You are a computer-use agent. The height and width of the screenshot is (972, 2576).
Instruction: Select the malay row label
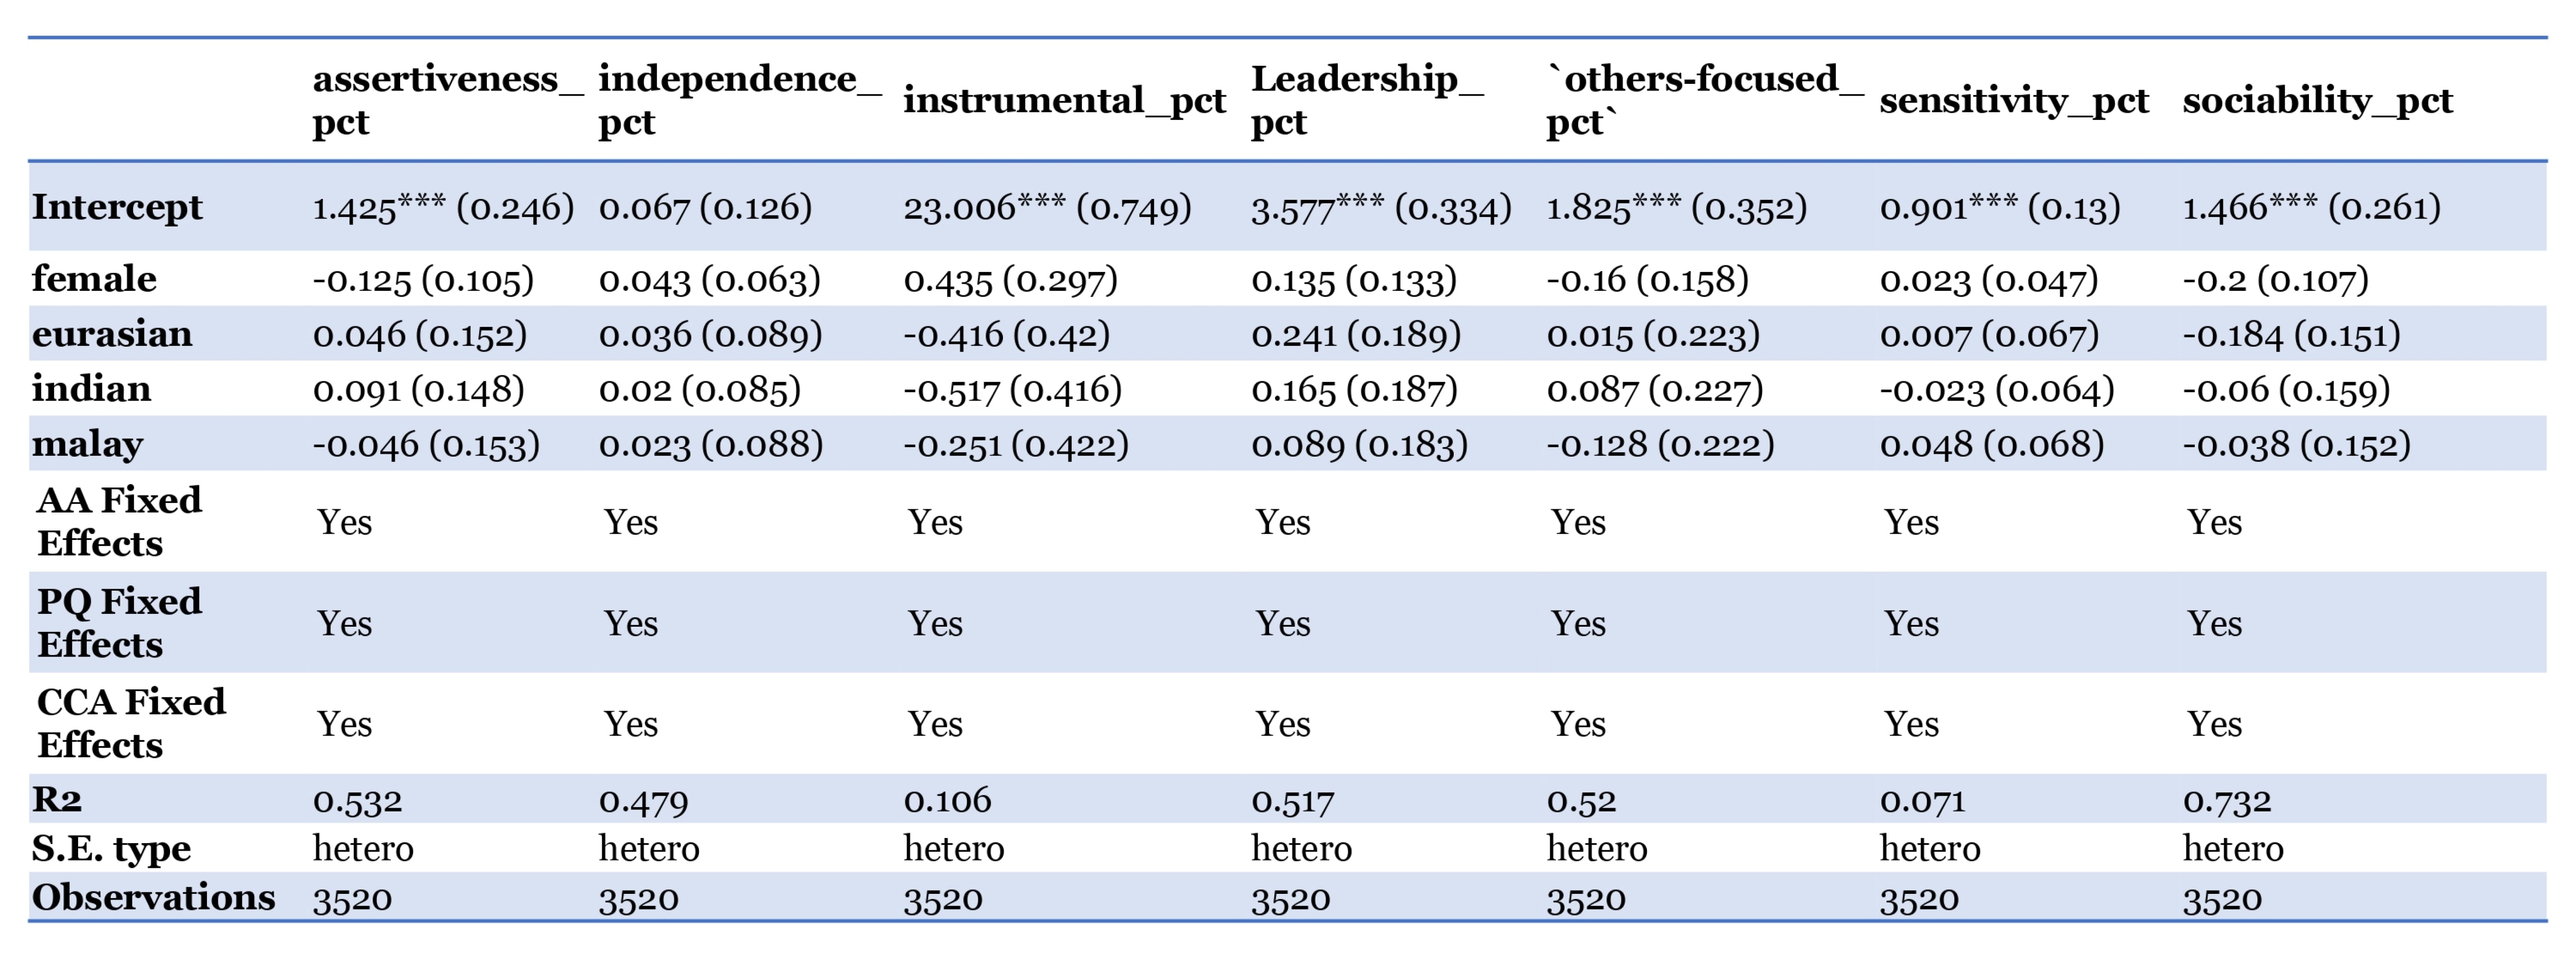(x=88, y=444)
